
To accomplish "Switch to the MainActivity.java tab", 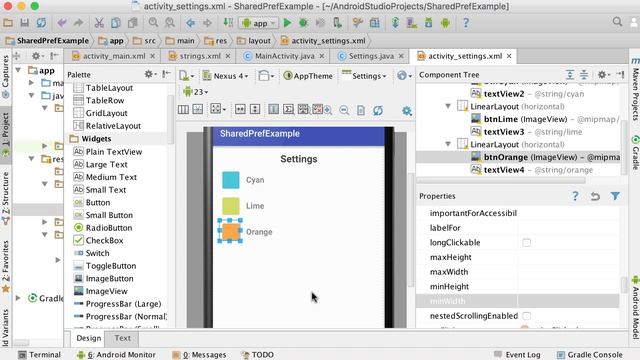I will 284,56.
